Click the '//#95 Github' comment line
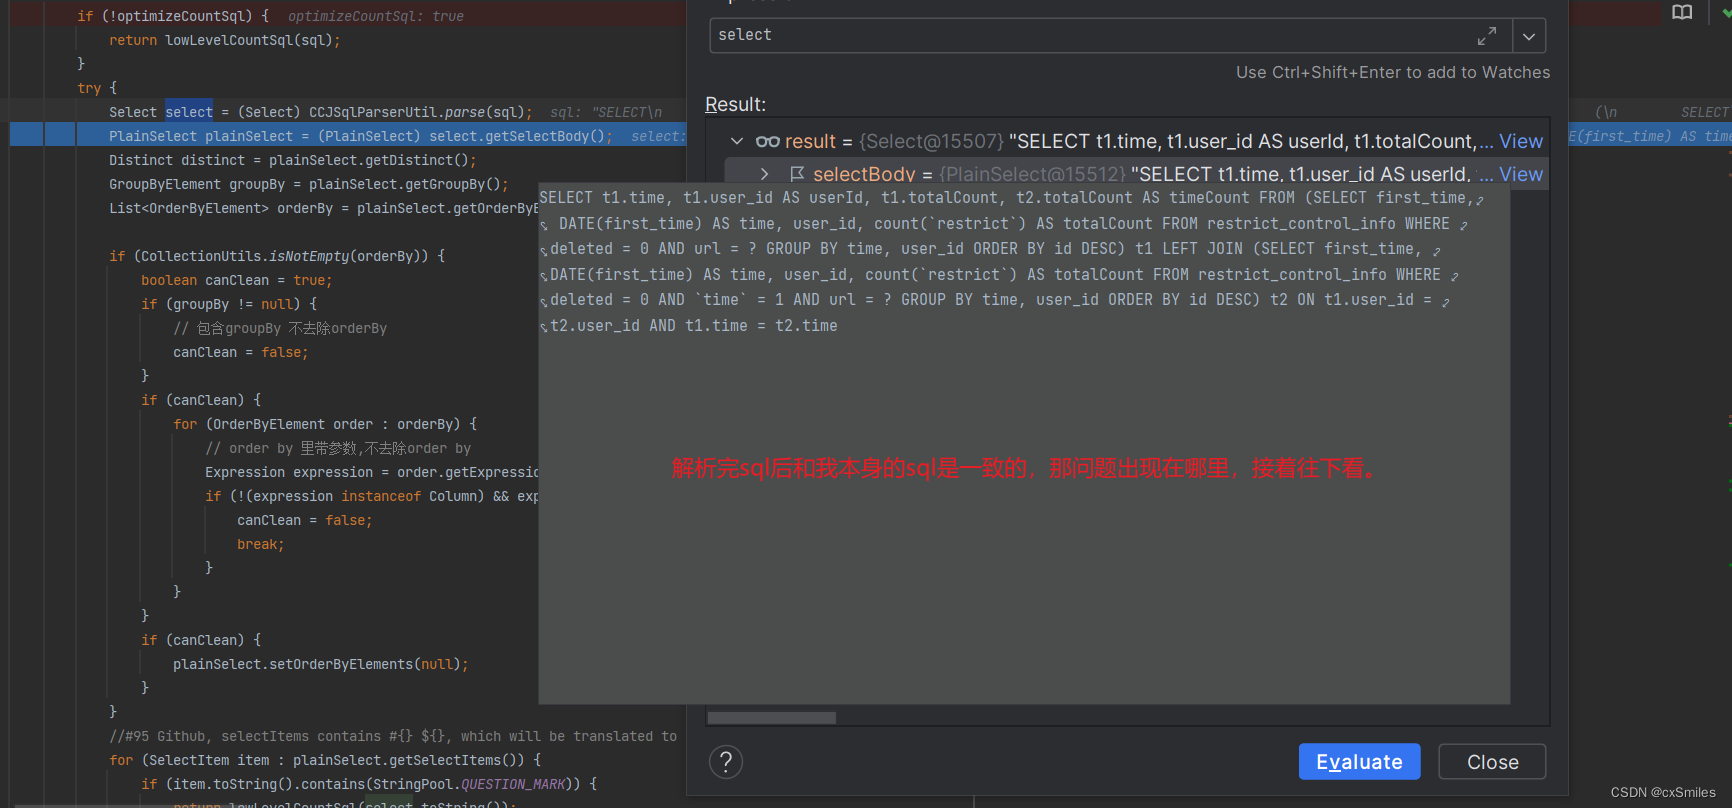The width and height of the screenshot is (1732, 808). (x=393, y=736)
